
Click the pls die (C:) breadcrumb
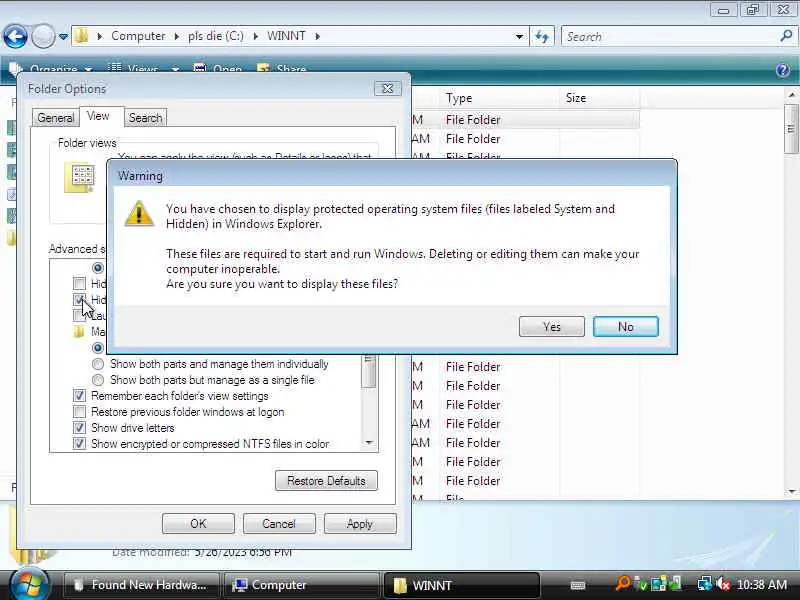216,36
